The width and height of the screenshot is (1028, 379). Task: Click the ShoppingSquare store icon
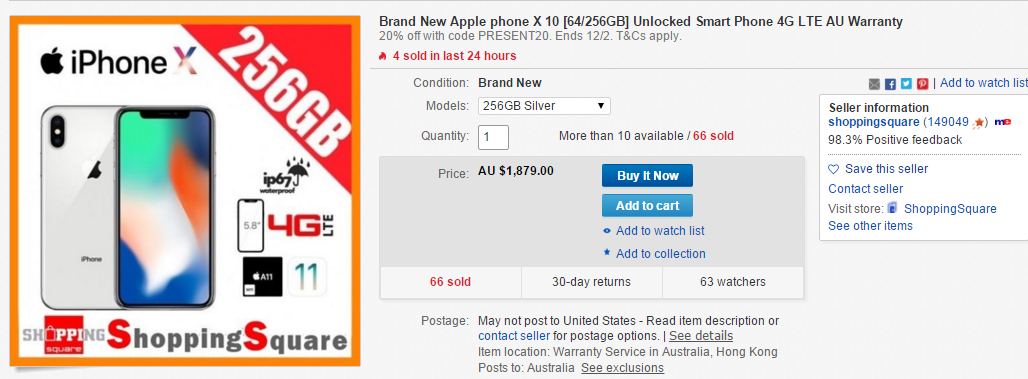click(x=893, y=209)
